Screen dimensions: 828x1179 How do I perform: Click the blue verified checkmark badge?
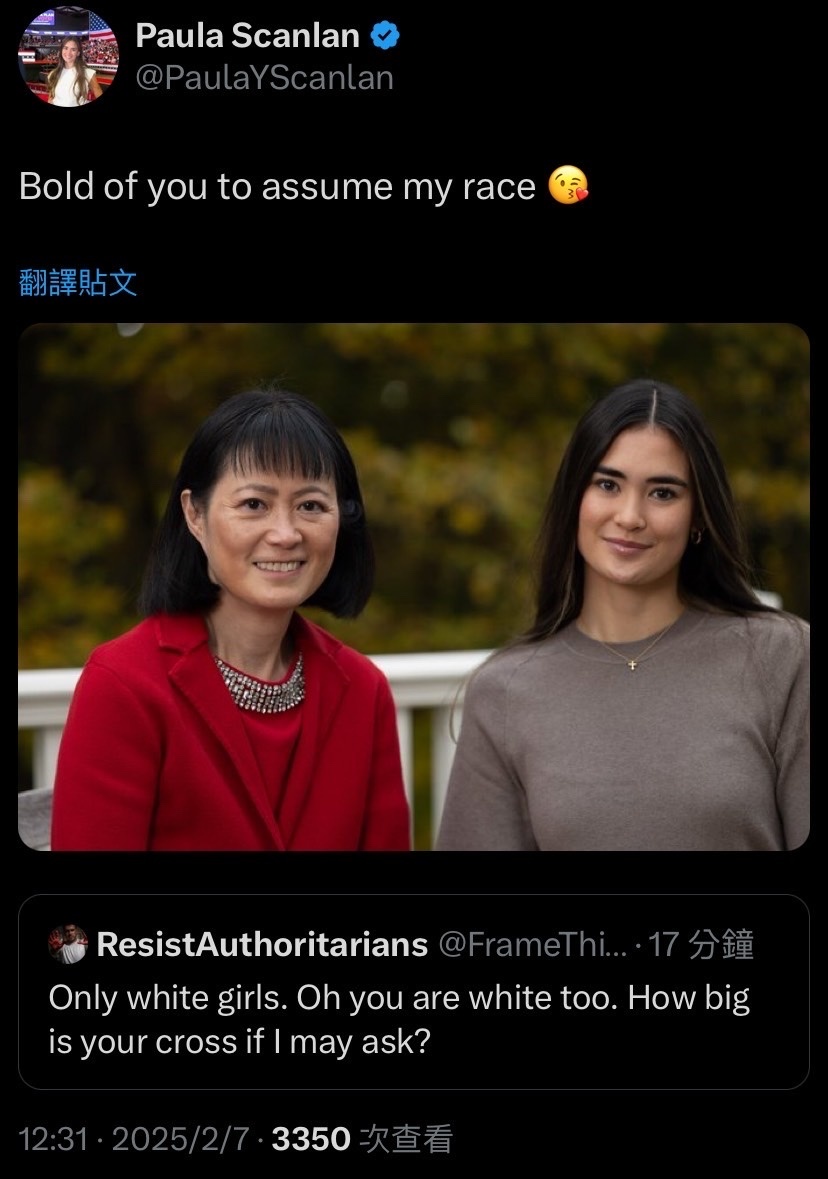tap(386, 36)
